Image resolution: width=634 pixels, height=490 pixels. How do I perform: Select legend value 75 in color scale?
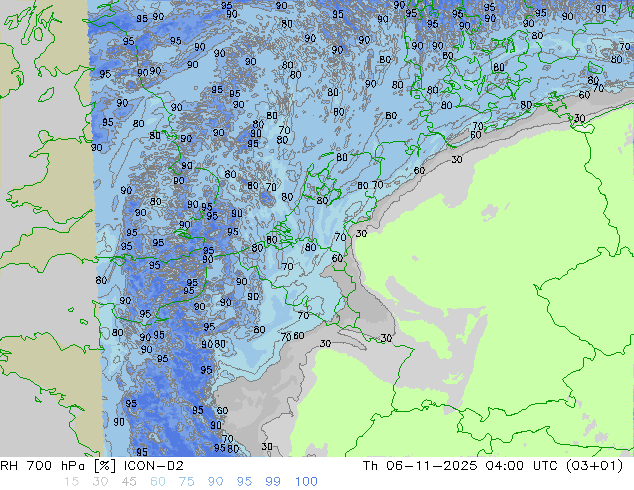point(186,482)
